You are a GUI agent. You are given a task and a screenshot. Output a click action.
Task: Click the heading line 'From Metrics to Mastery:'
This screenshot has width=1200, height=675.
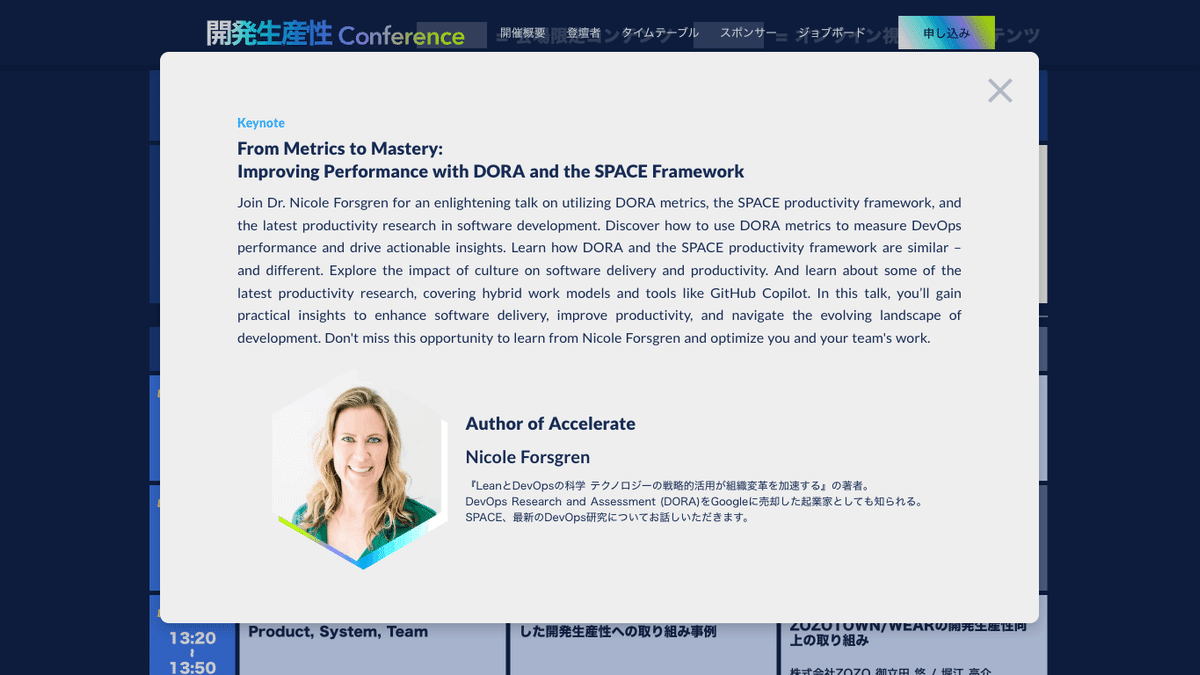click(x=340, y=148)
